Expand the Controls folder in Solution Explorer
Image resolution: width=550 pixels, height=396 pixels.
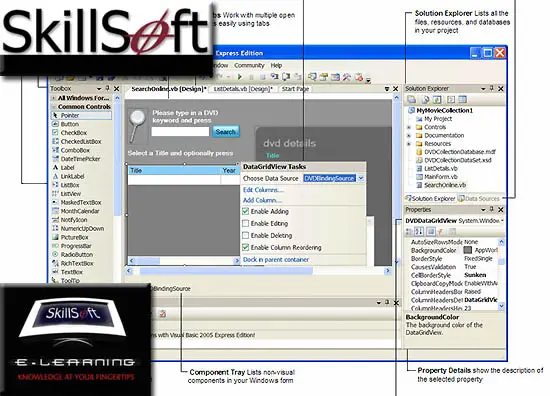(409, 127)
